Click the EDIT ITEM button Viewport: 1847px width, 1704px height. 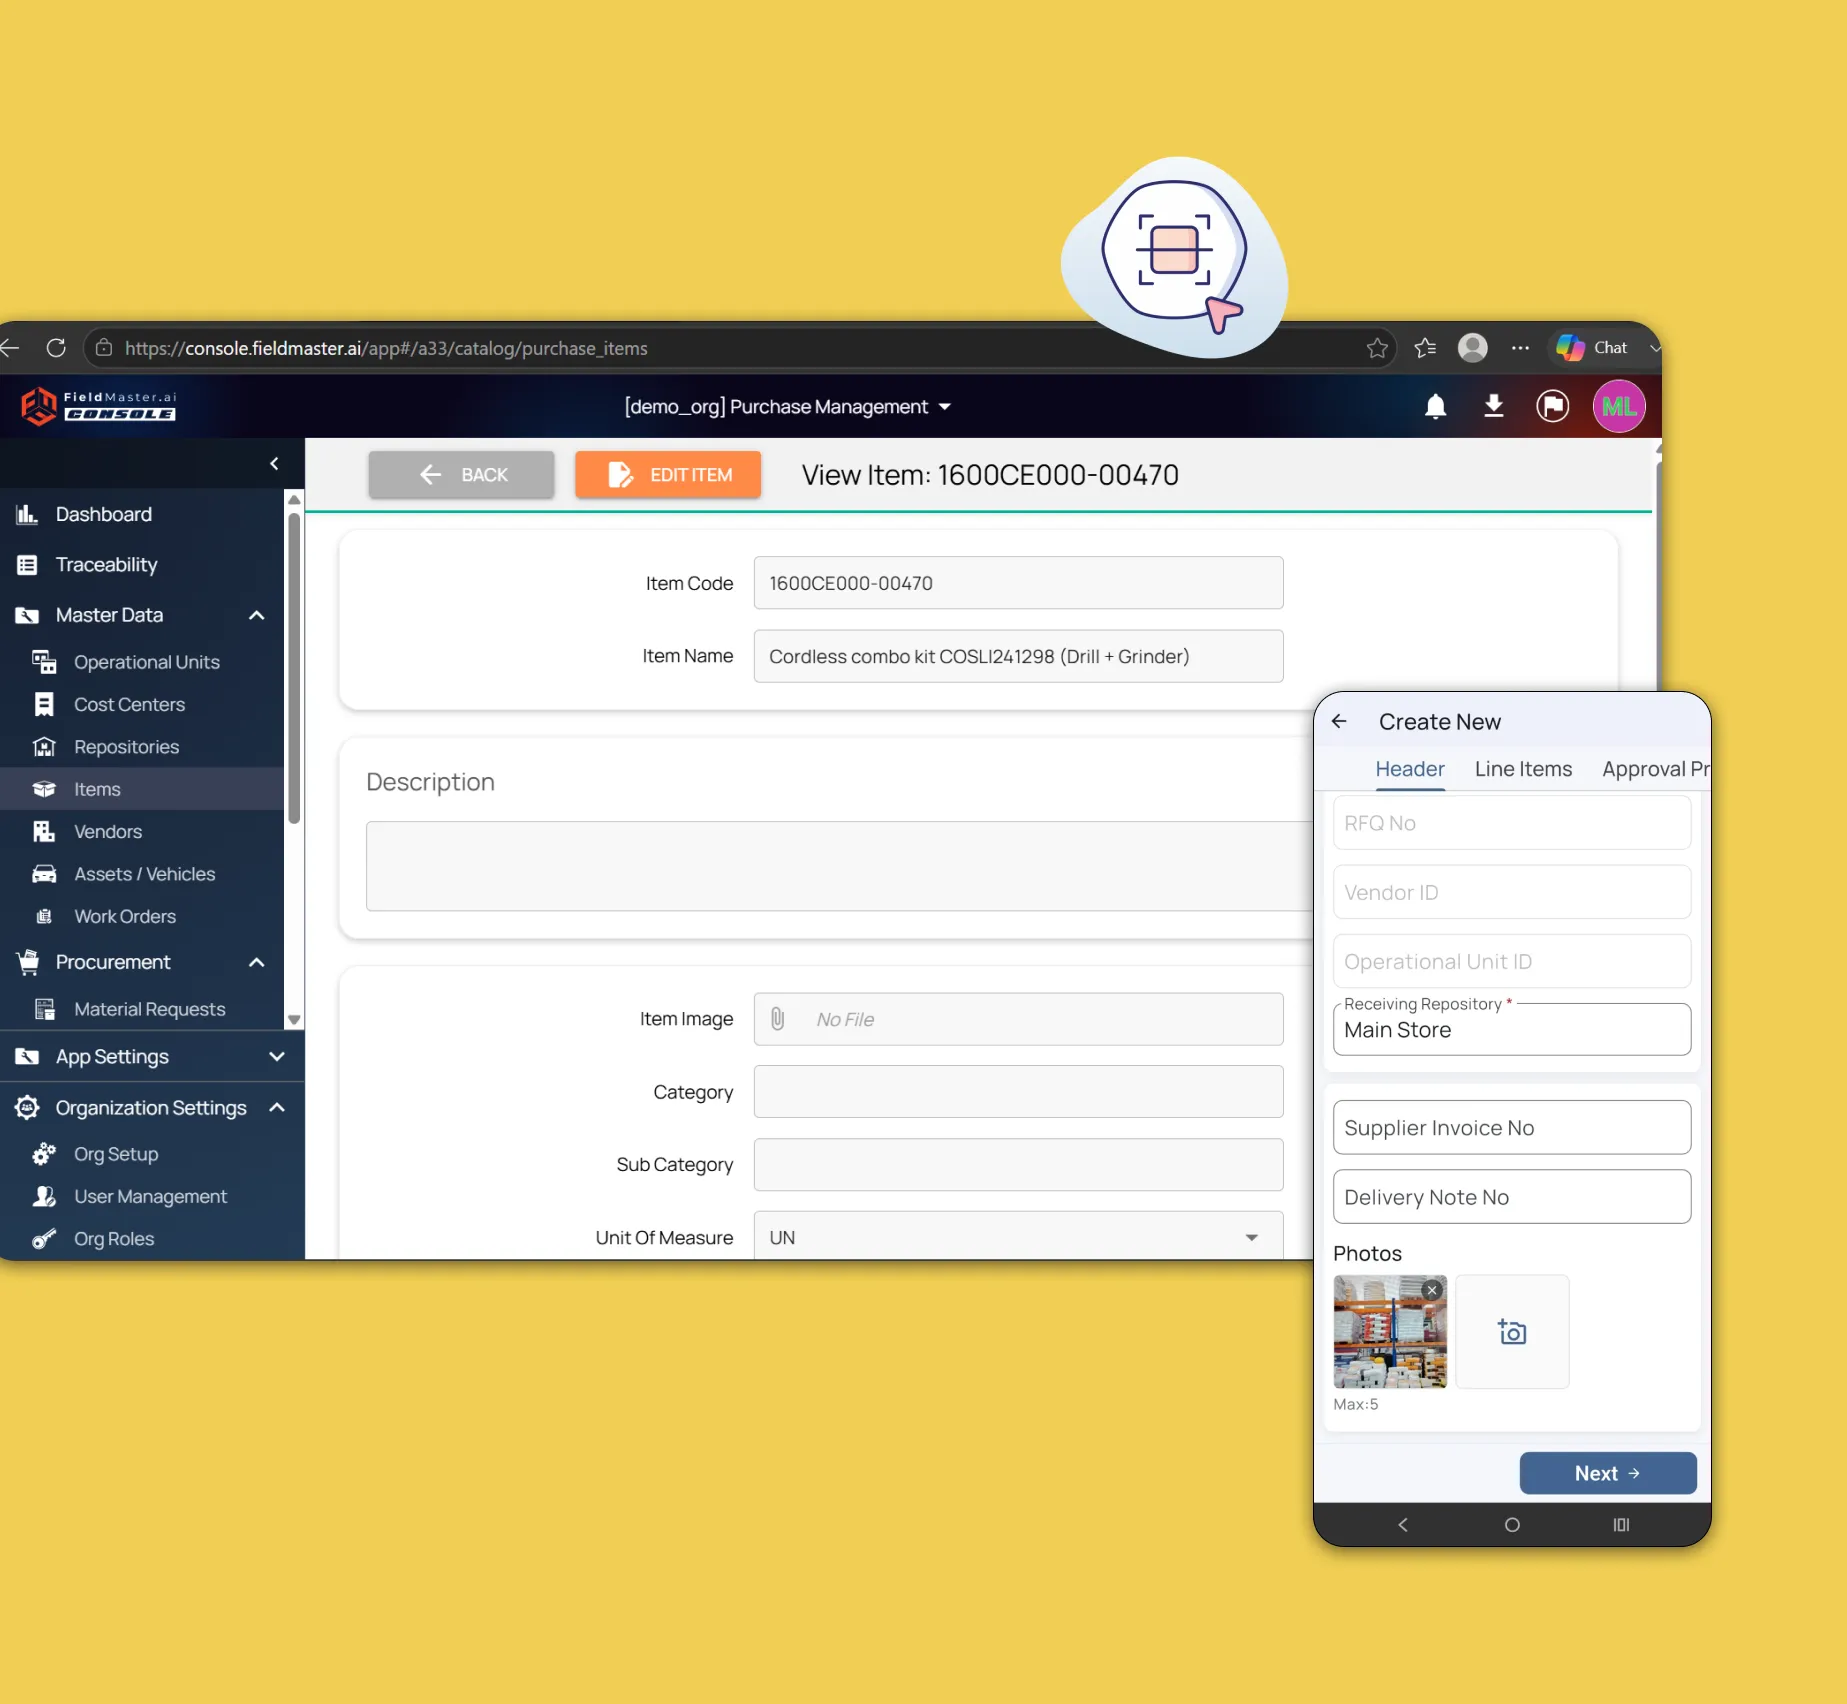[x=668, y=475]
